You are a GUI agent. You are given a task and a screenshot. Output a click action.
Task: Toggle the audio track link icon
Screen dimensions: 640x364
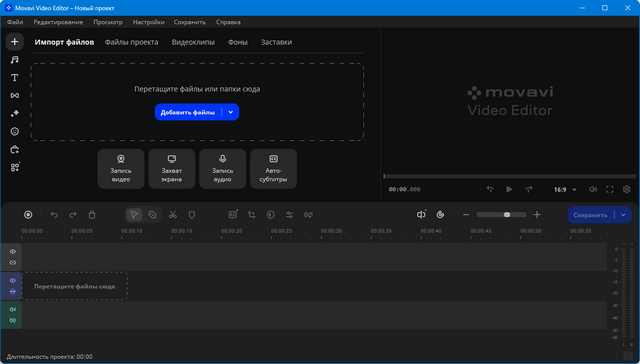13,321
